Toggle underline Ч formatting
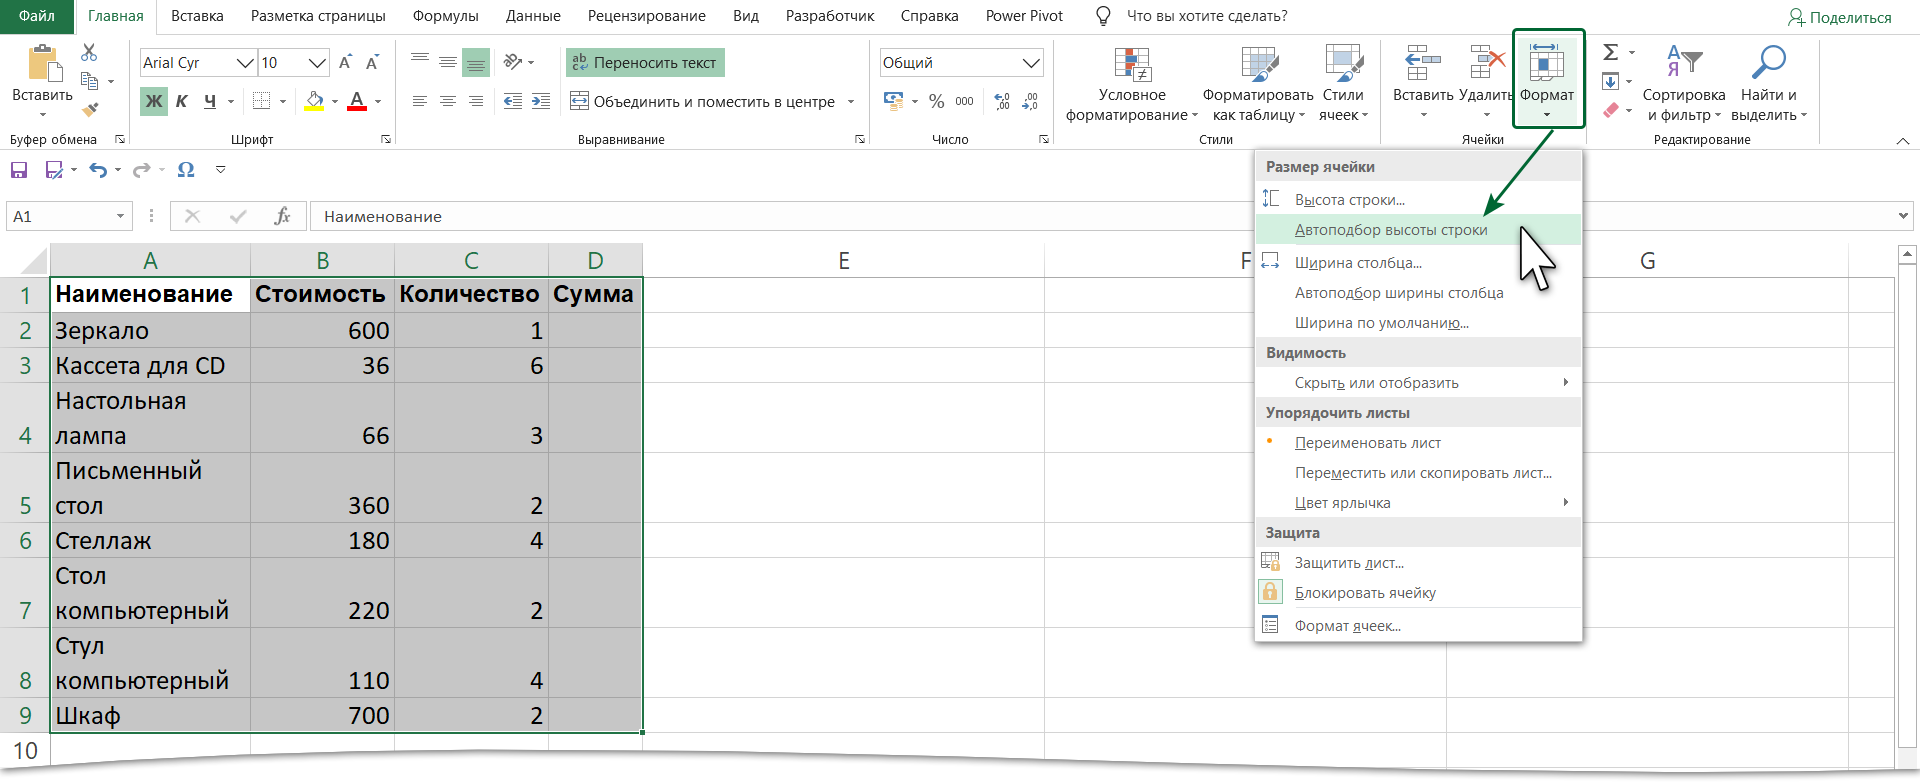The width and height of the screenshot is (1920, 783). tap(210, 101)
